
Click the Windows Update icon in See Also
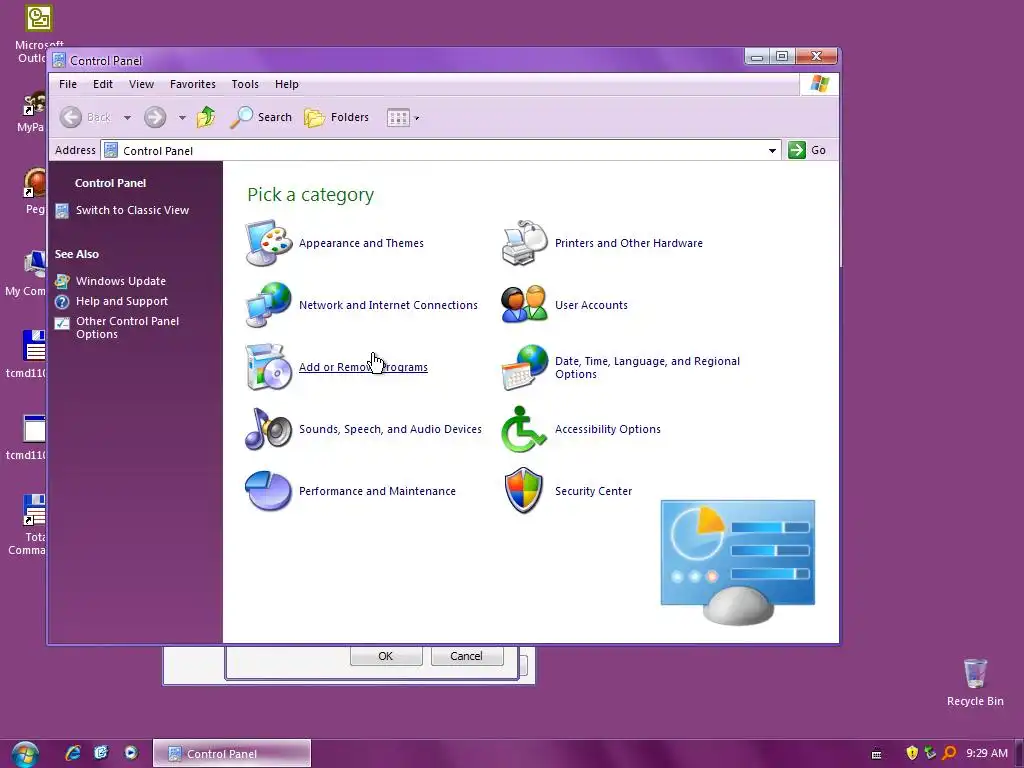tap(62, 281)
